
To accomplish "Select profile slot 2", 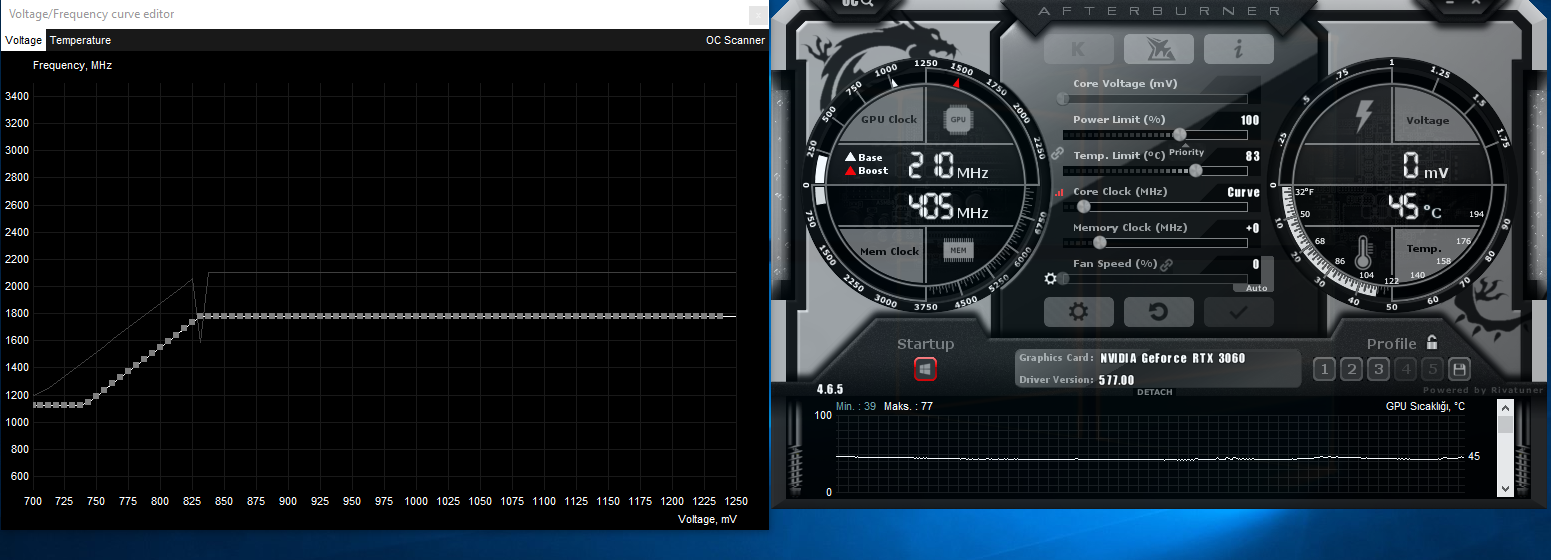I will point(1351,370).
